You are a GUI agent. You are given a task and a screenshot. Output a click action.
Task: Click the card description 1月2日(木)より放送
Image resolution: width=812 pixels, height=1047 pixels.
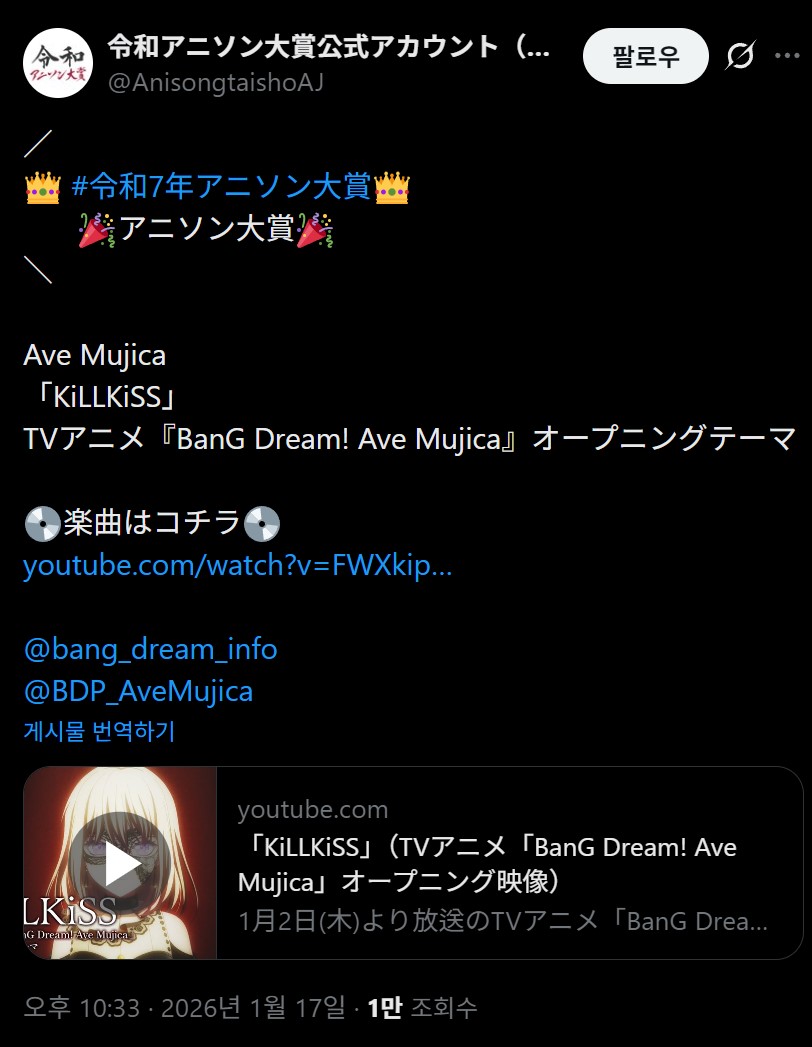click(503, 921)
